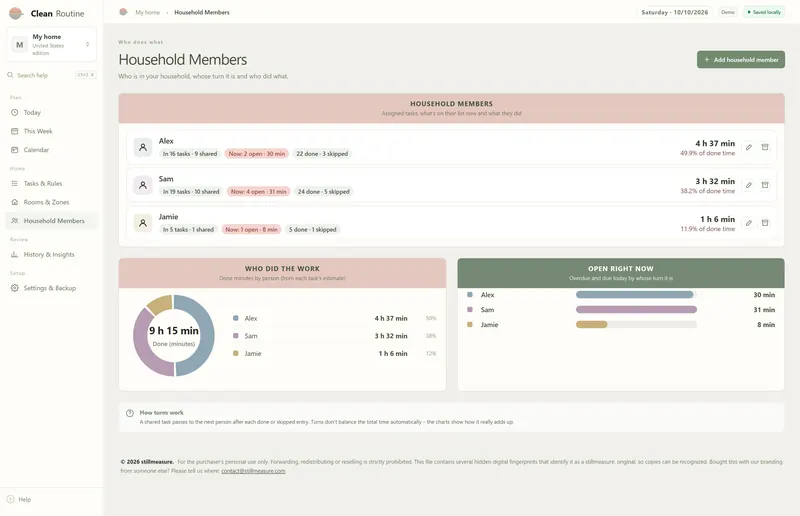The image size is (800, 516).
Task: Click Jamie's gold bar in Open Right Now
Action: click(x=592, y=324)
